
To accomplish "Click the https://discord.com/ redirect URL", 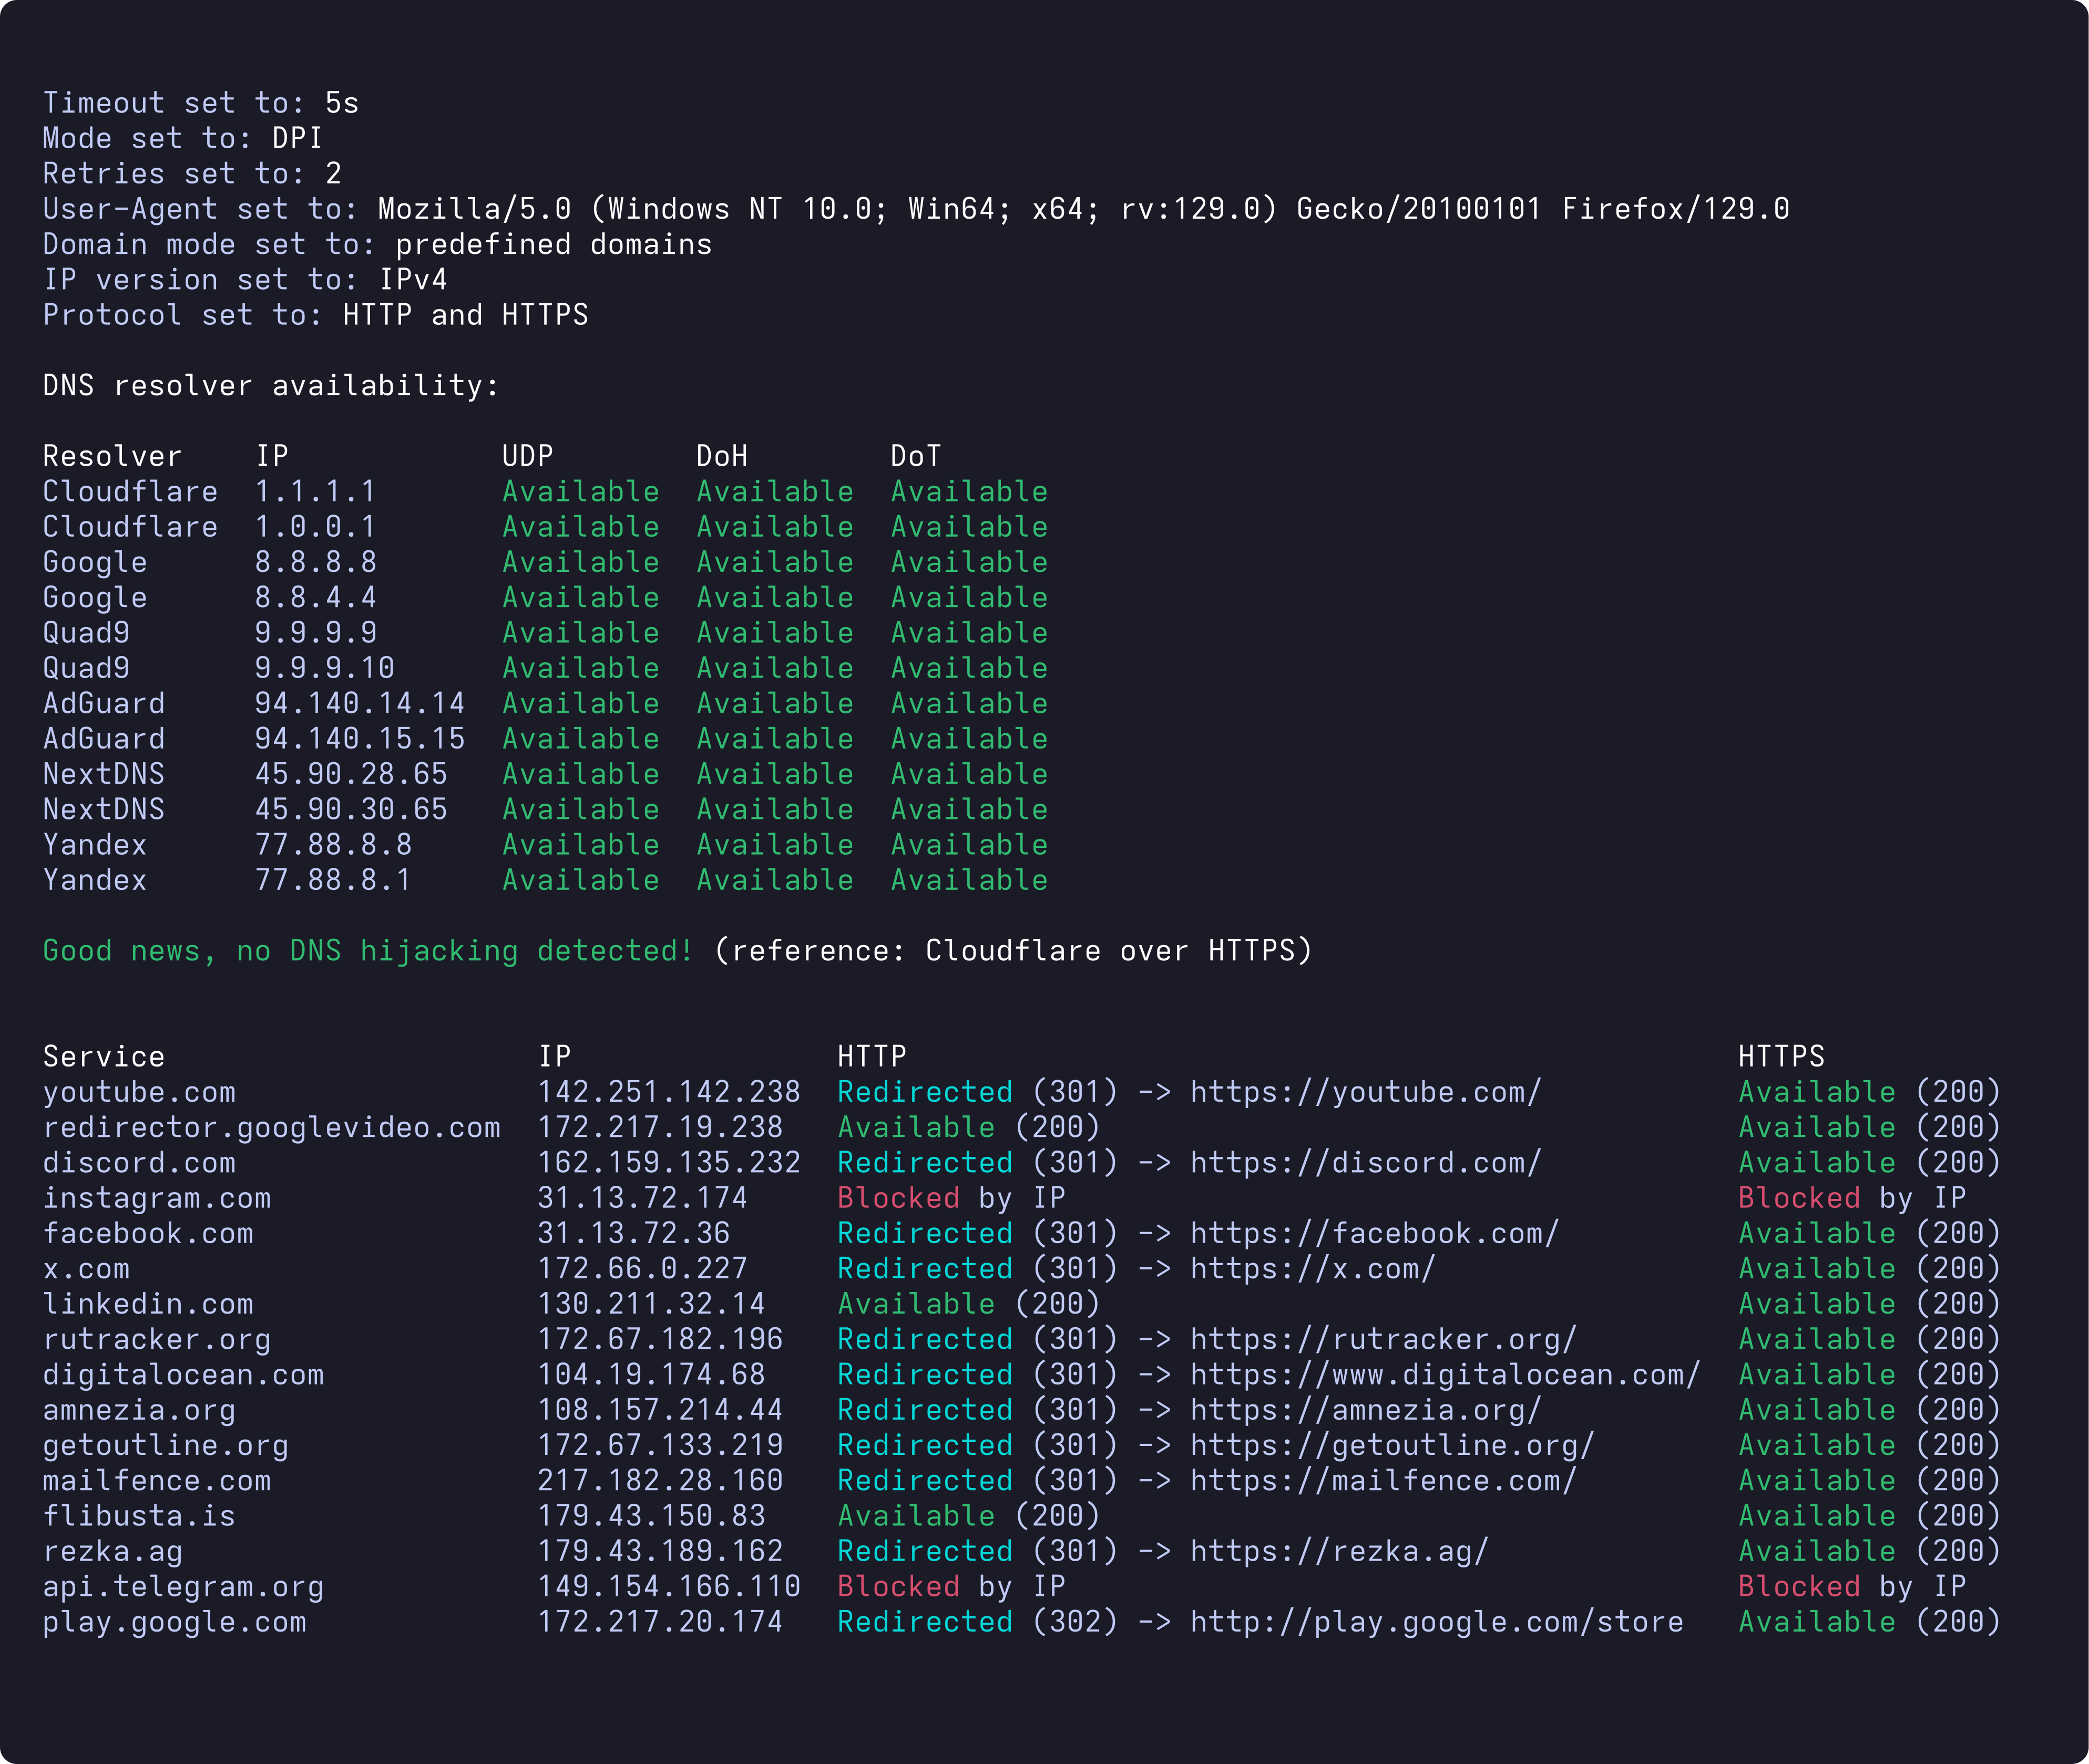I will (x=1365, y=1163).
